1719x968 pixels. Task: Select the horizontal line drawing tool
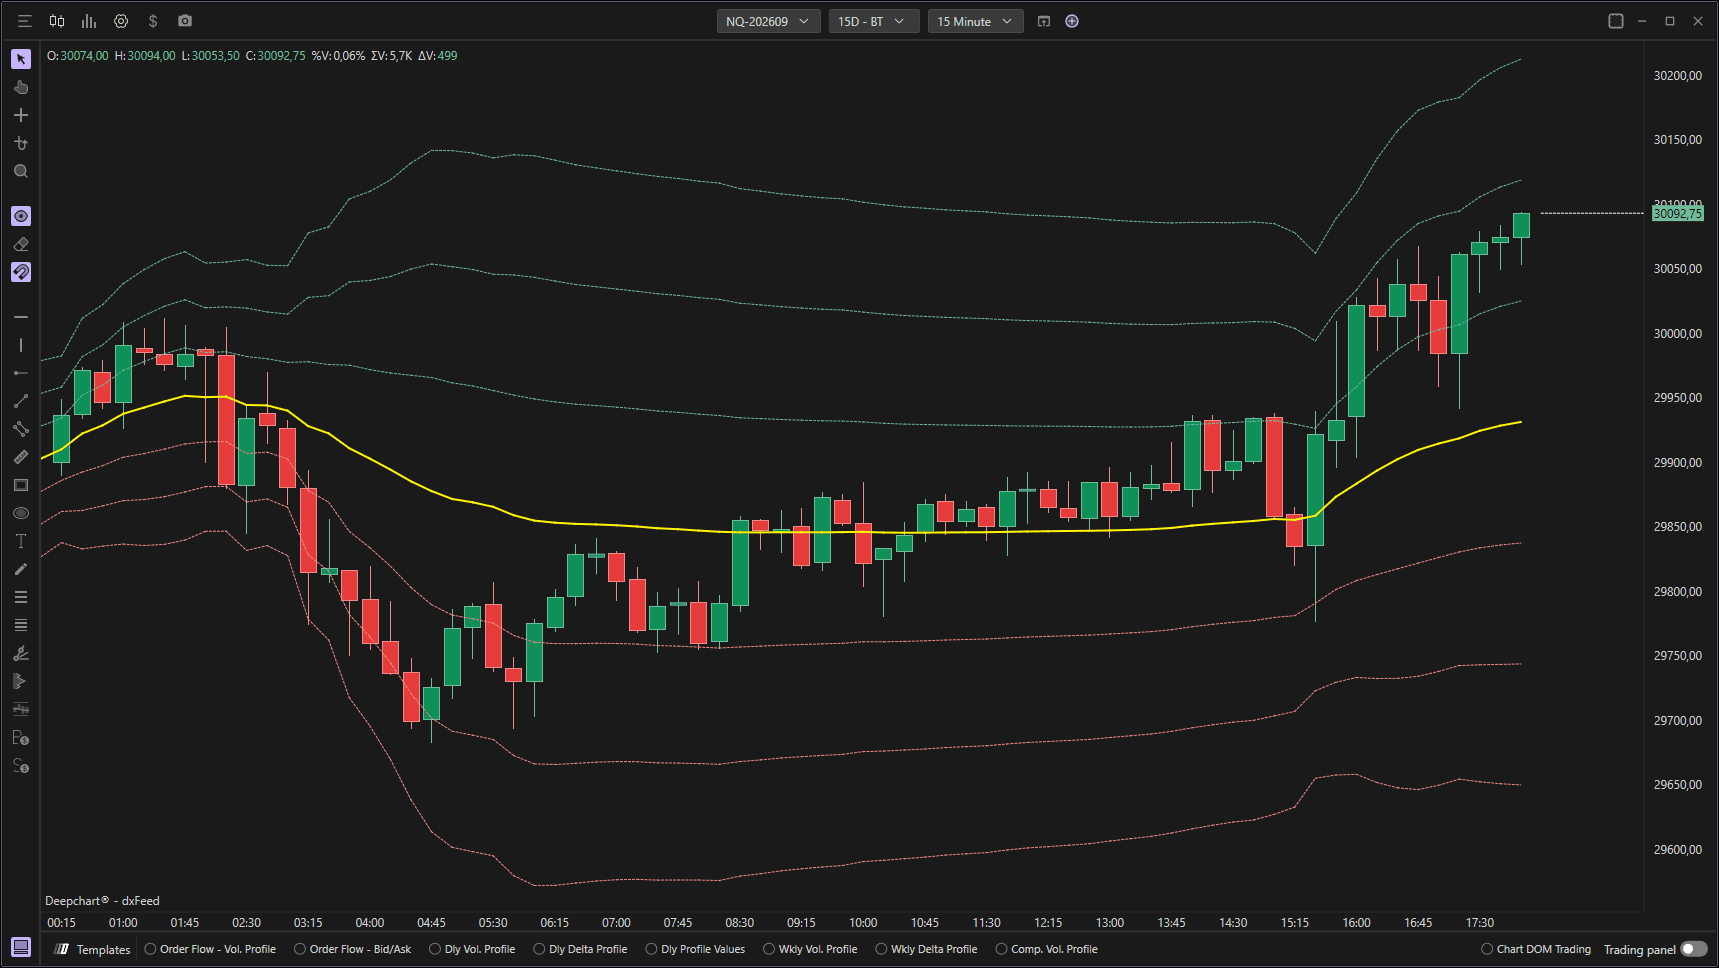point(21,317)
